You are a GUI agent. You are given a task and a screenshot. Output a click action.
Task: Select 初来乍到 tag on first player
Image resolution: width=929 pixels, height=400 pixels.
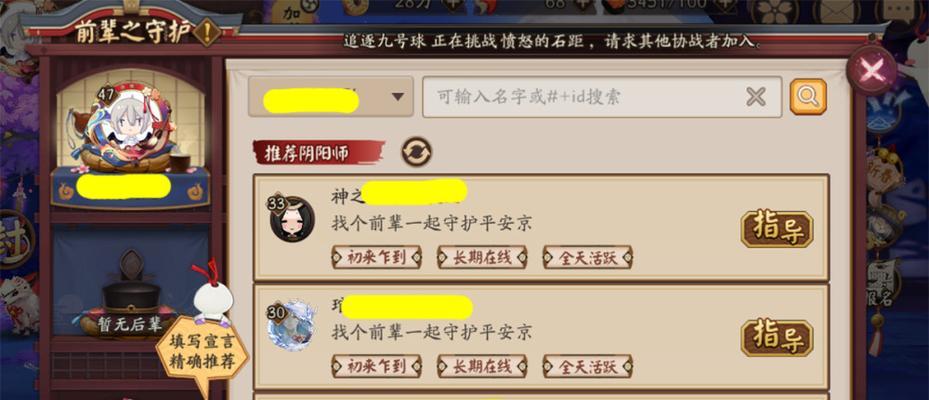pos(376,257)
